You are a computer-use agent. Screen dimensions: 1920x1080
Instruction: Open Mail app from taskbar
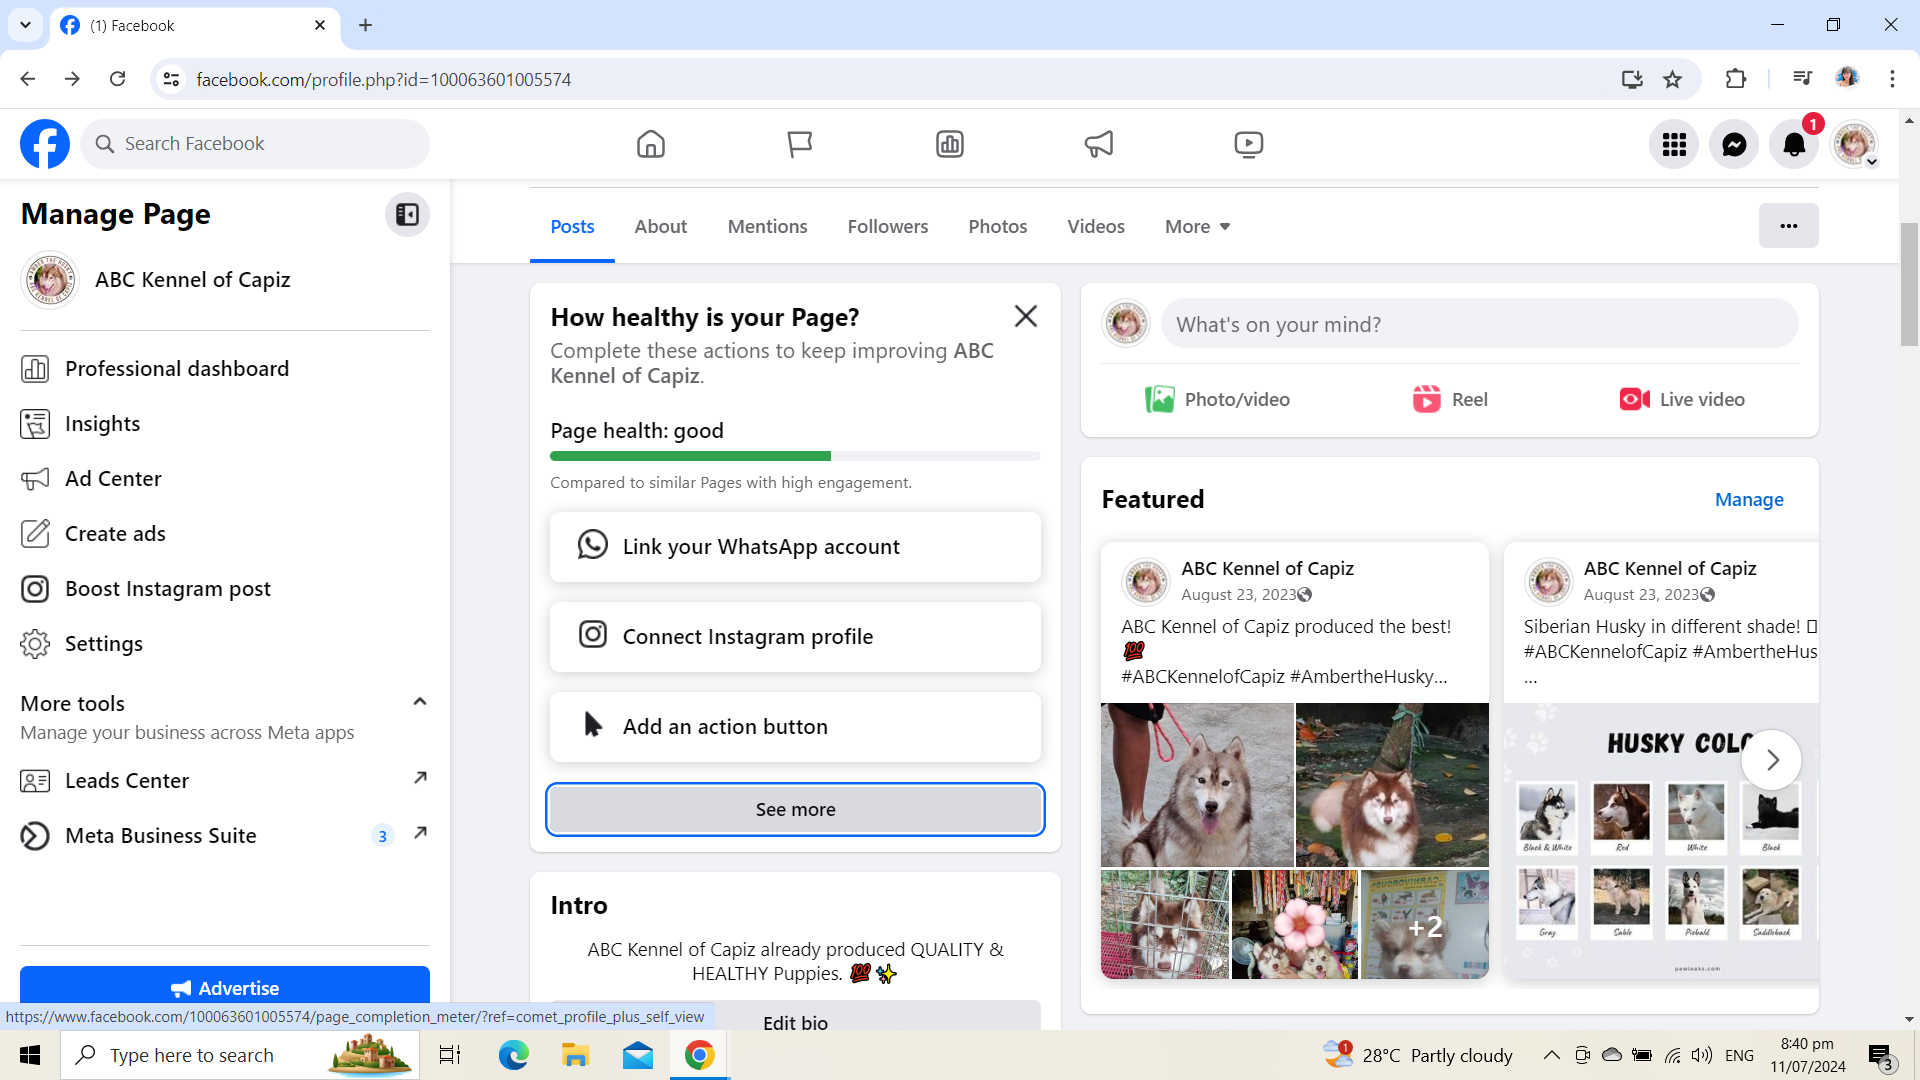(637, 1055)
